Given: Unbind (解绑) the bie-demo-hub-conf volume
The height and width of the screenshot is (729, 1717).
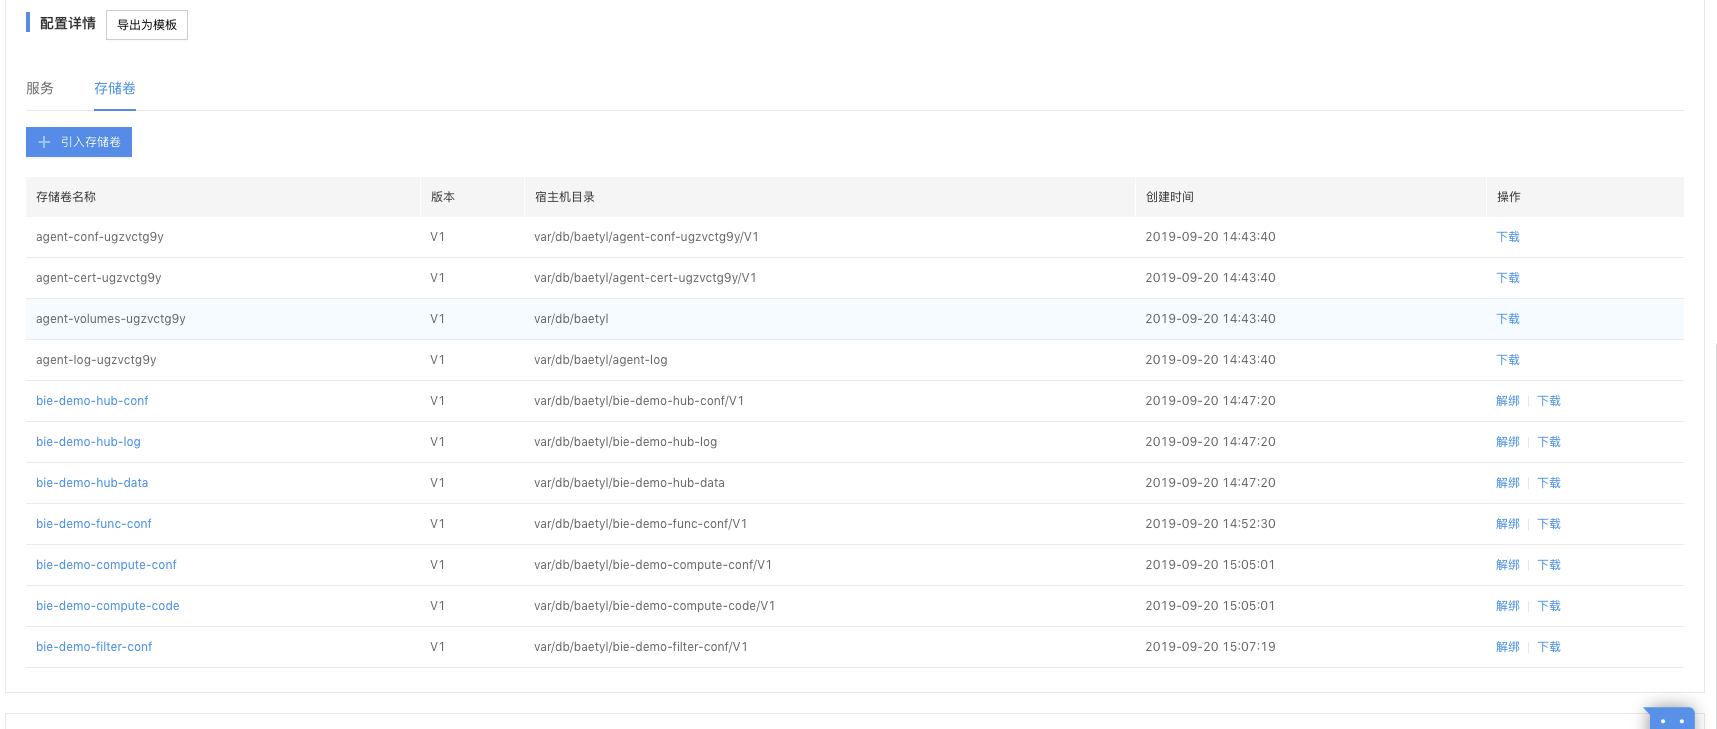Looking at the screenshot, I should click(x=1508, y=401).
